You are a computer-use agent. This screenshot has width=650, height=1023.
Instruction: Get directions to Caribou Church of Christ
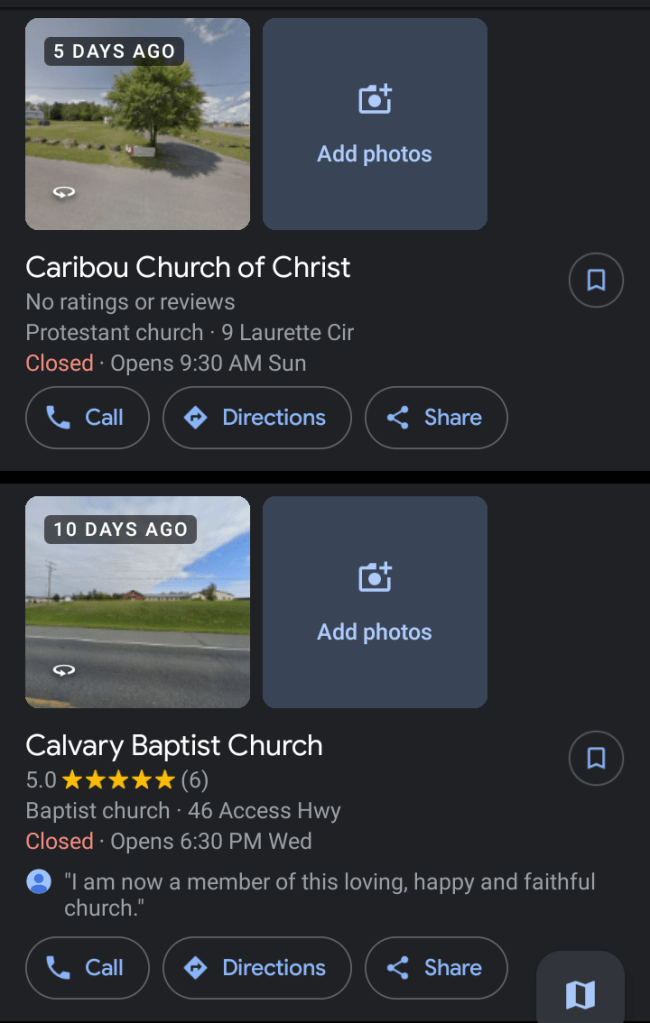coord(257,418)
